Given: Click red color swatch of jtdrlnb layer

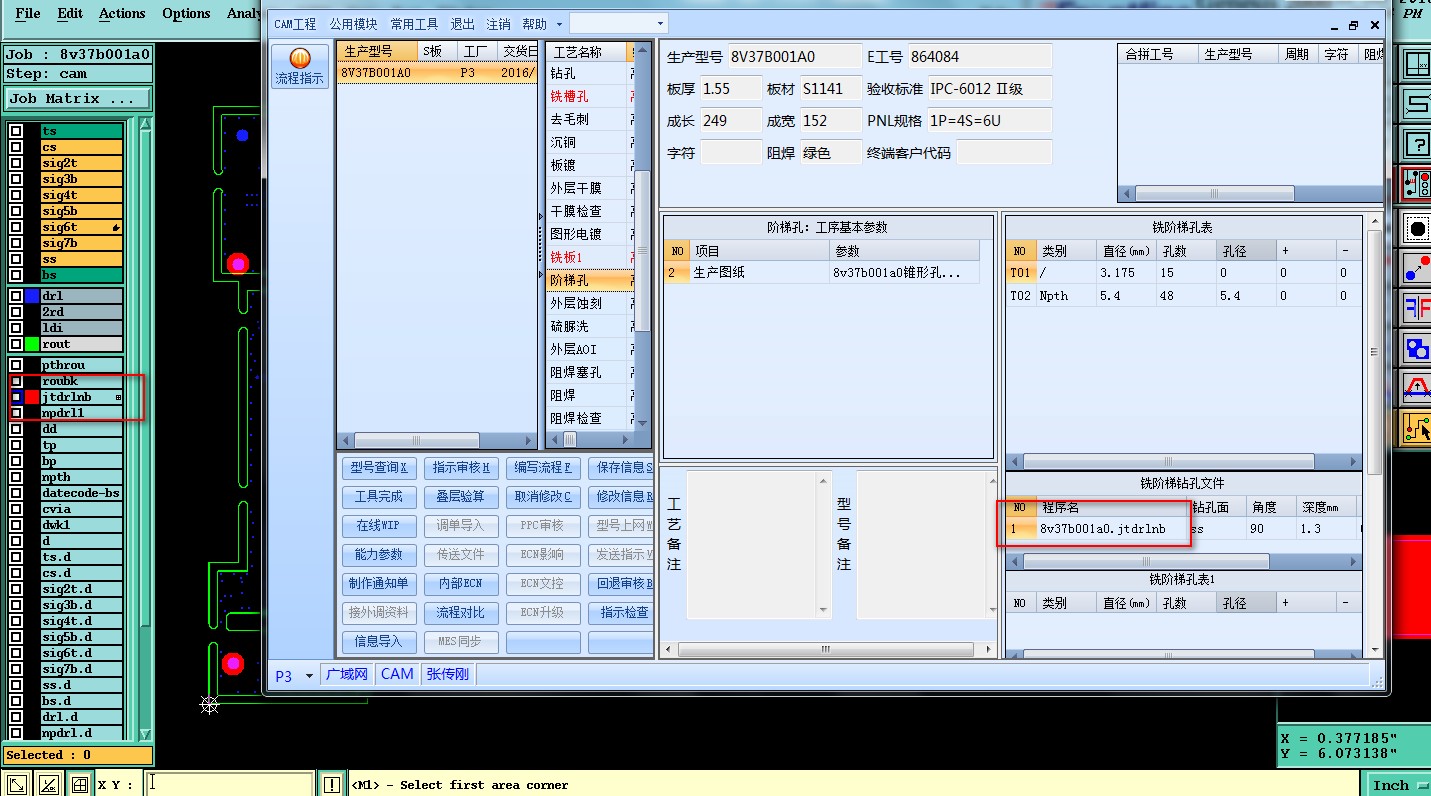Looking at the screenshot, I should 32,397.
